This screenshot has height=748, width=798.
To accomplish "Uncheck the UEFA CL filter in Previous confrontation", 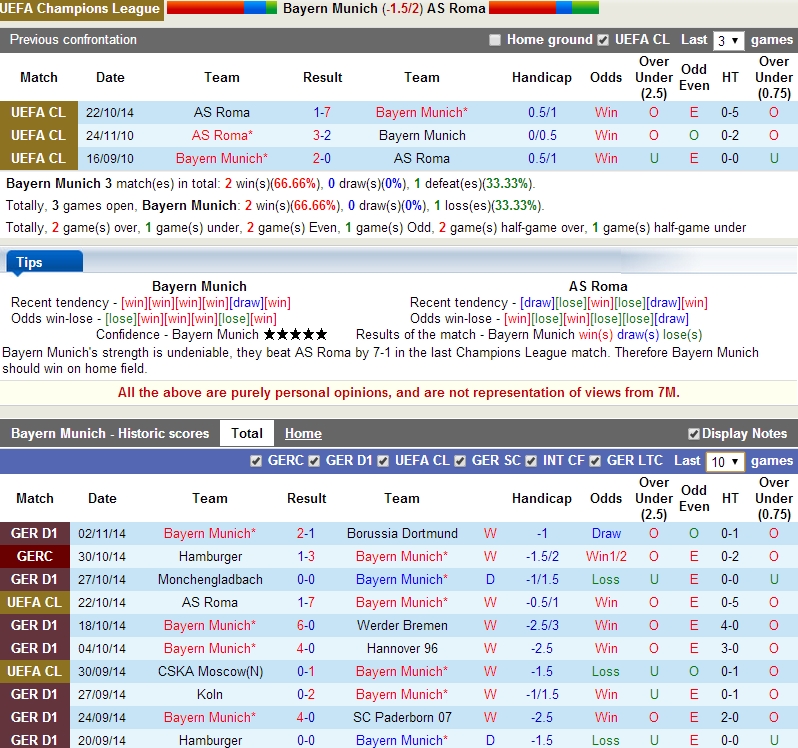I will coord(603,40).
